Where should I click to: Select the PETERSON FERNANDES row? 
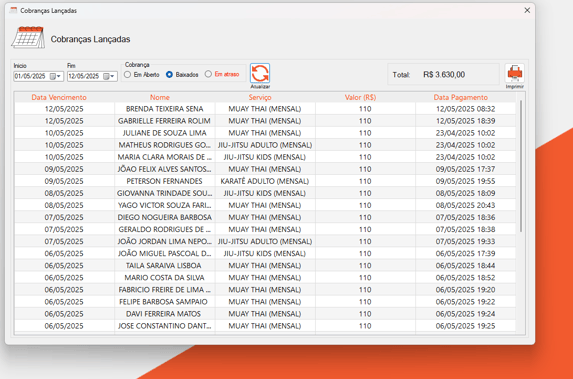tap(265, 181)
